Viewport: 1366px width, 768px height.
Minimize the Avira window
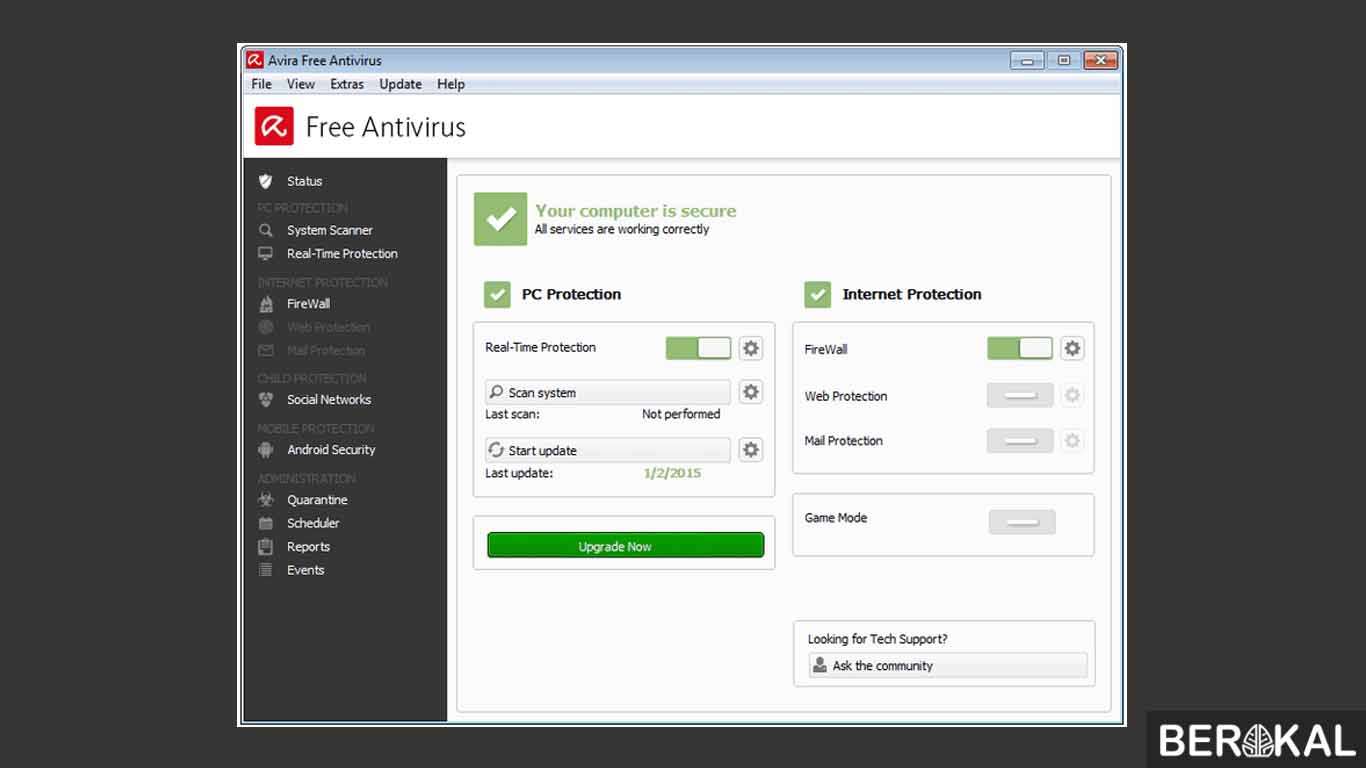[1027, 61]
